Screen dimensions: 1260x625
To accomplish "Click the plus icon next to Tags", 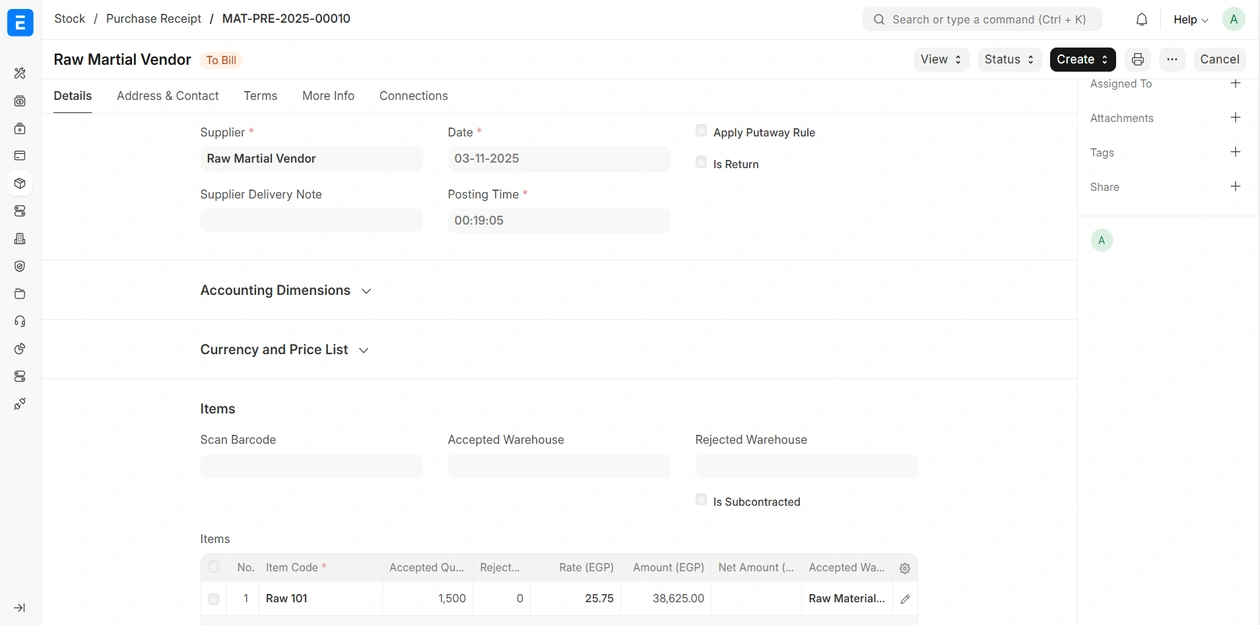I will [1235, 152].
